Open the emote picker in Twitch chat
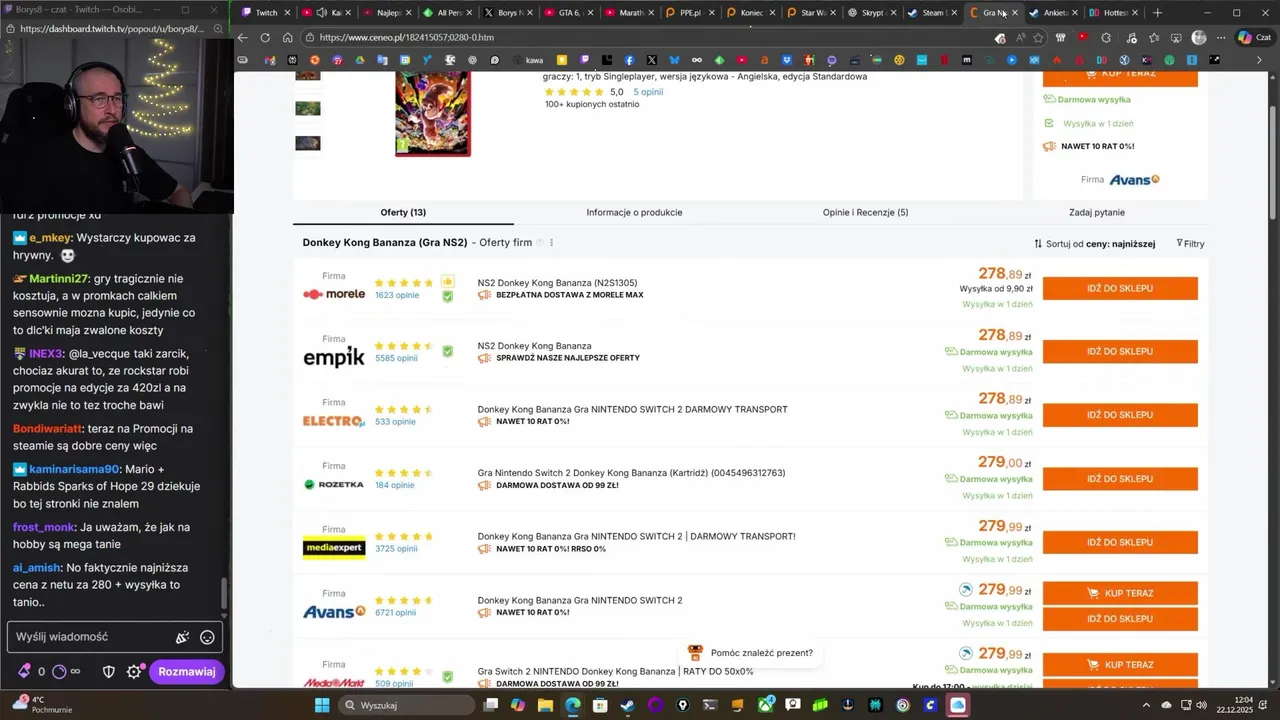 point(207,637)
